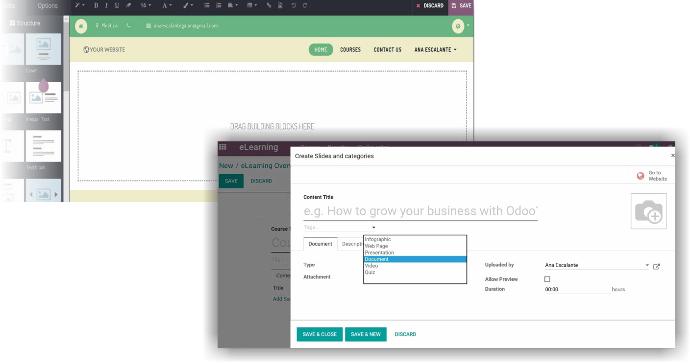
Task: Expand the Ana Escalante user dropdown
Action: click(435, 50)
